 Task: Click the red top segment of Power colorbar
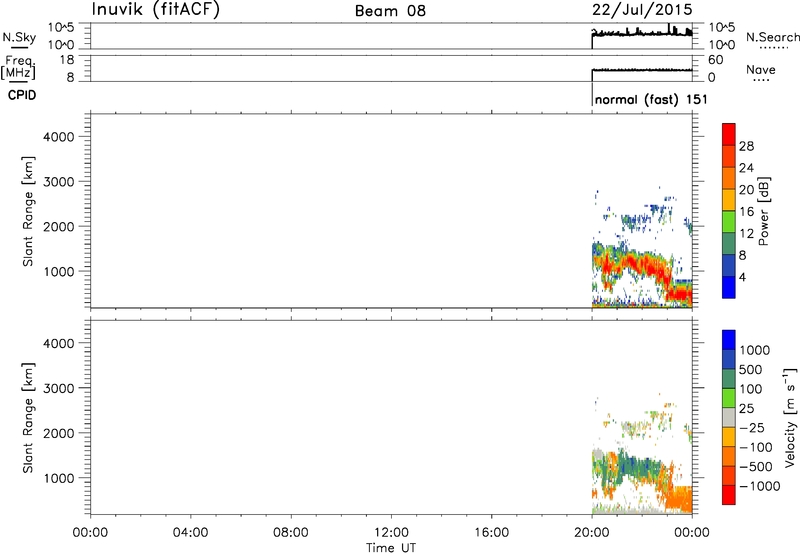pyautogui.click(x=729, y=133)
